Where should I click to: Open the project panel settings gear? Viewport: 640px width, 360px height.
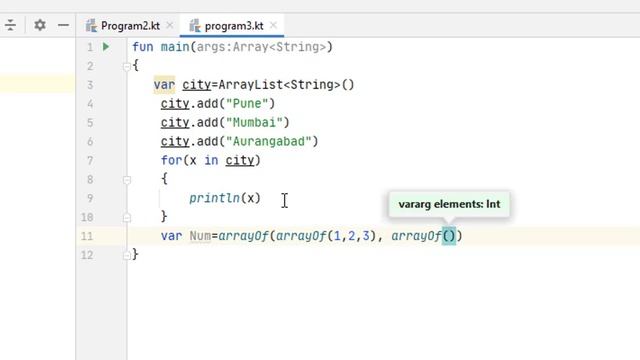click(40, 25)
